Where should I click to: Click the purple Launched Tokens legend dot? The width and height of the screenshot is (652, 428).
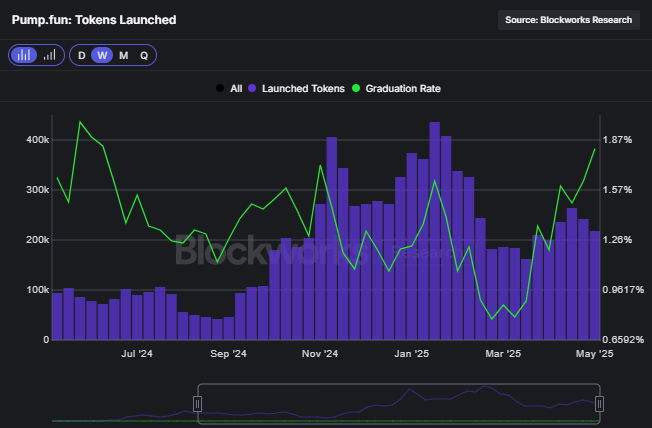tap(253, 88)
